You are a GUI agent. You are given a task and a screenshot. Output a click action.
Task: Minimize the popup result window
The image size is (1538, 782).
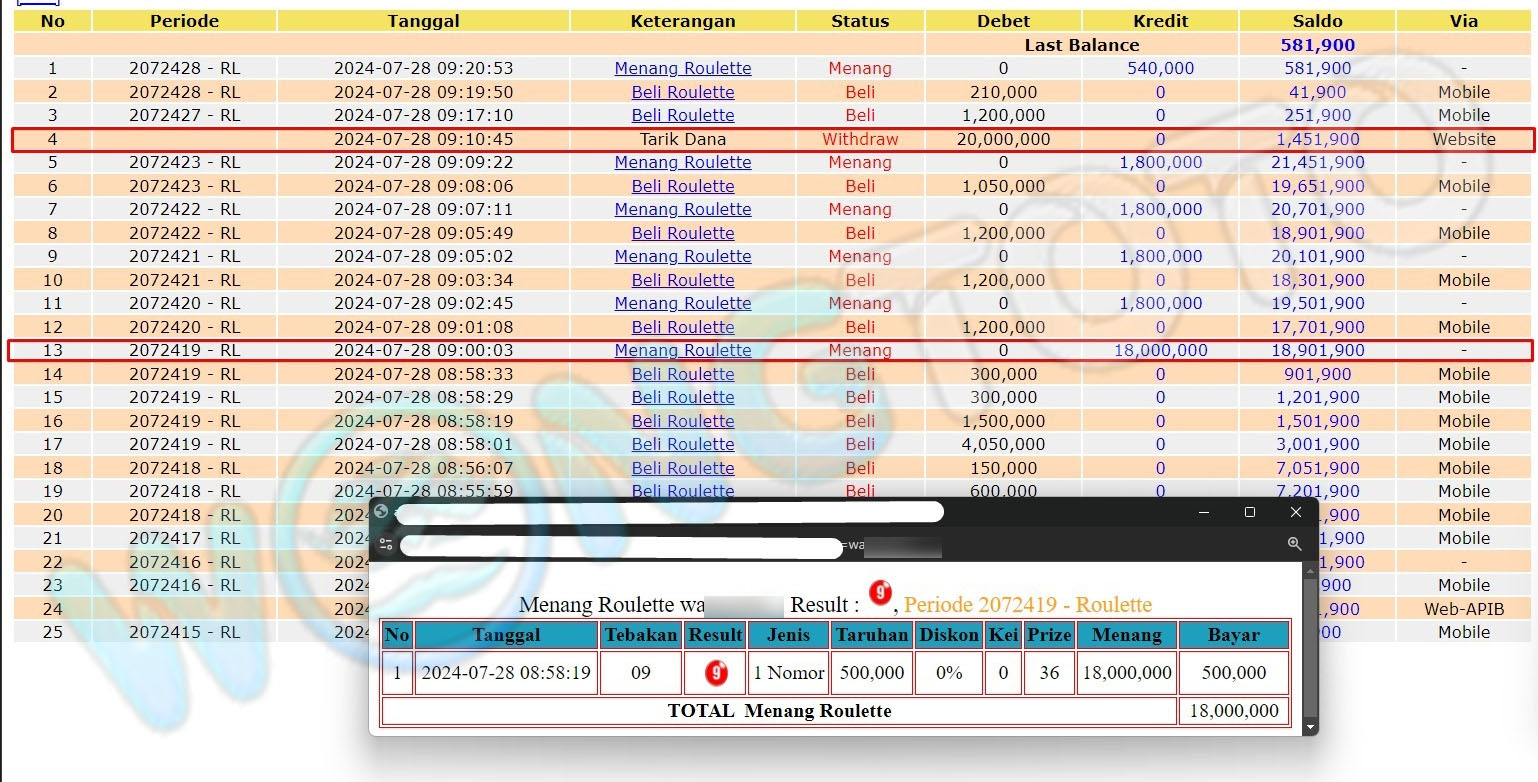[x=1203, y=512]
